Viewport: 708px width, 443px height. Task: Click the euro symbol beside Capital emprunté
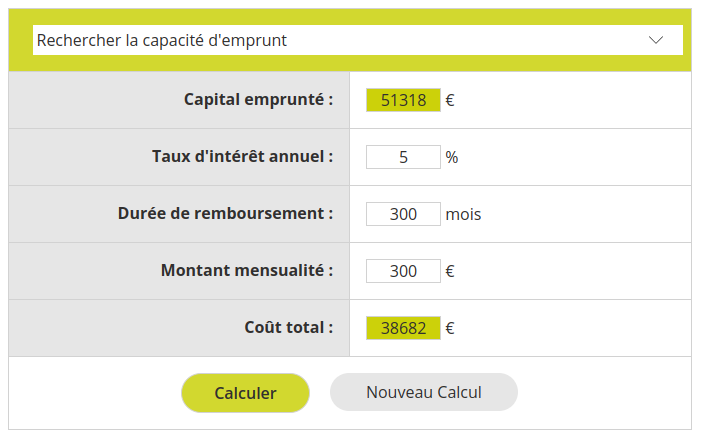[450, 100]
